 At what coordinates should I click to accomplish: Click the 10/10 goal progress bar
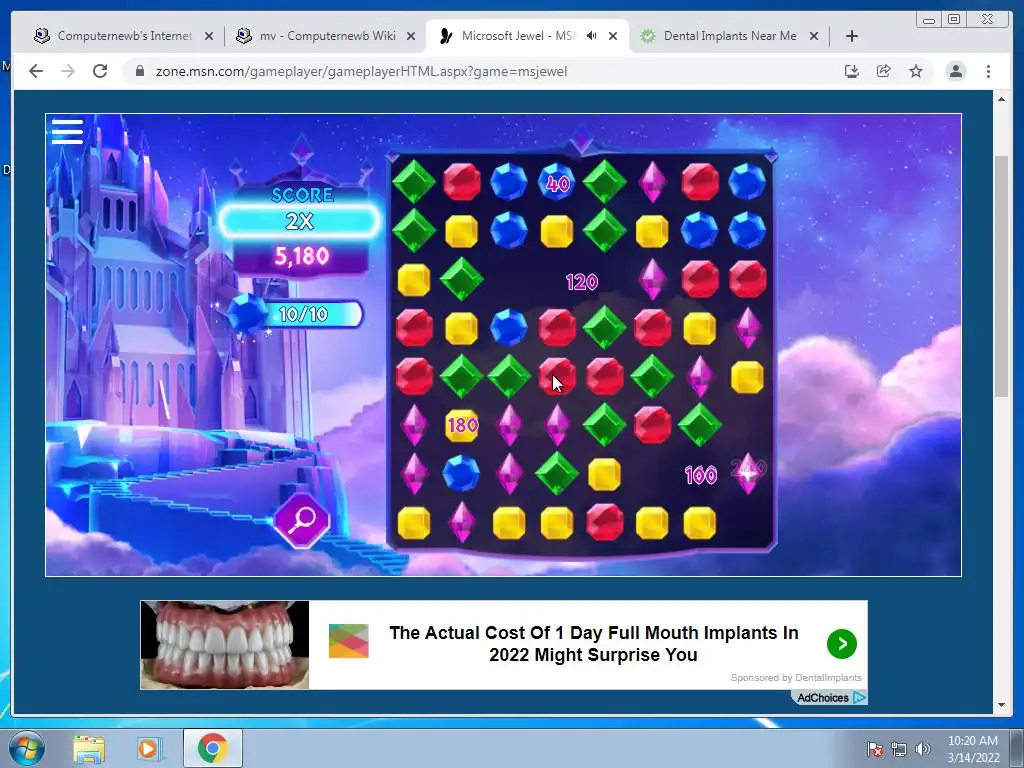311,314
